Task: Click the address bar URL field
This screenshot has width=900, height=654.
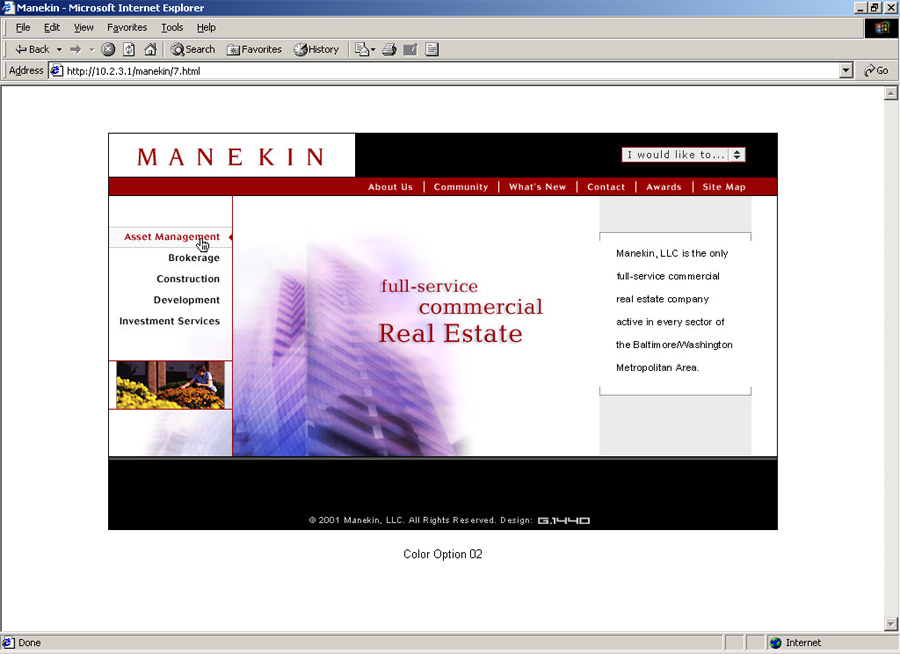Action: tap(440, 71)
